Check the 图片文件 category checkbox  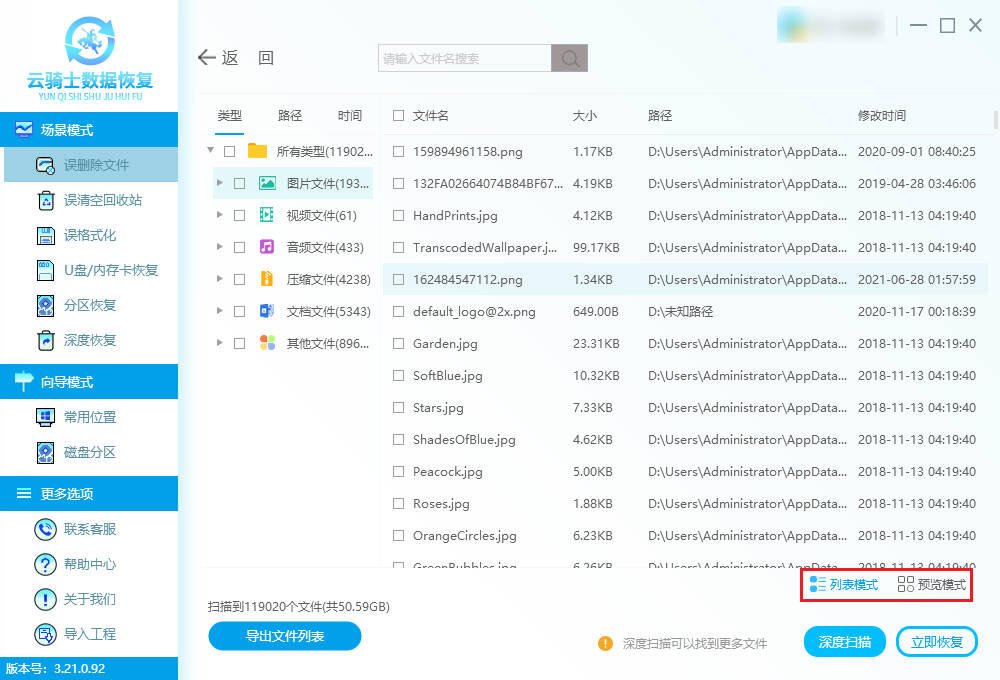click(239, 184)
